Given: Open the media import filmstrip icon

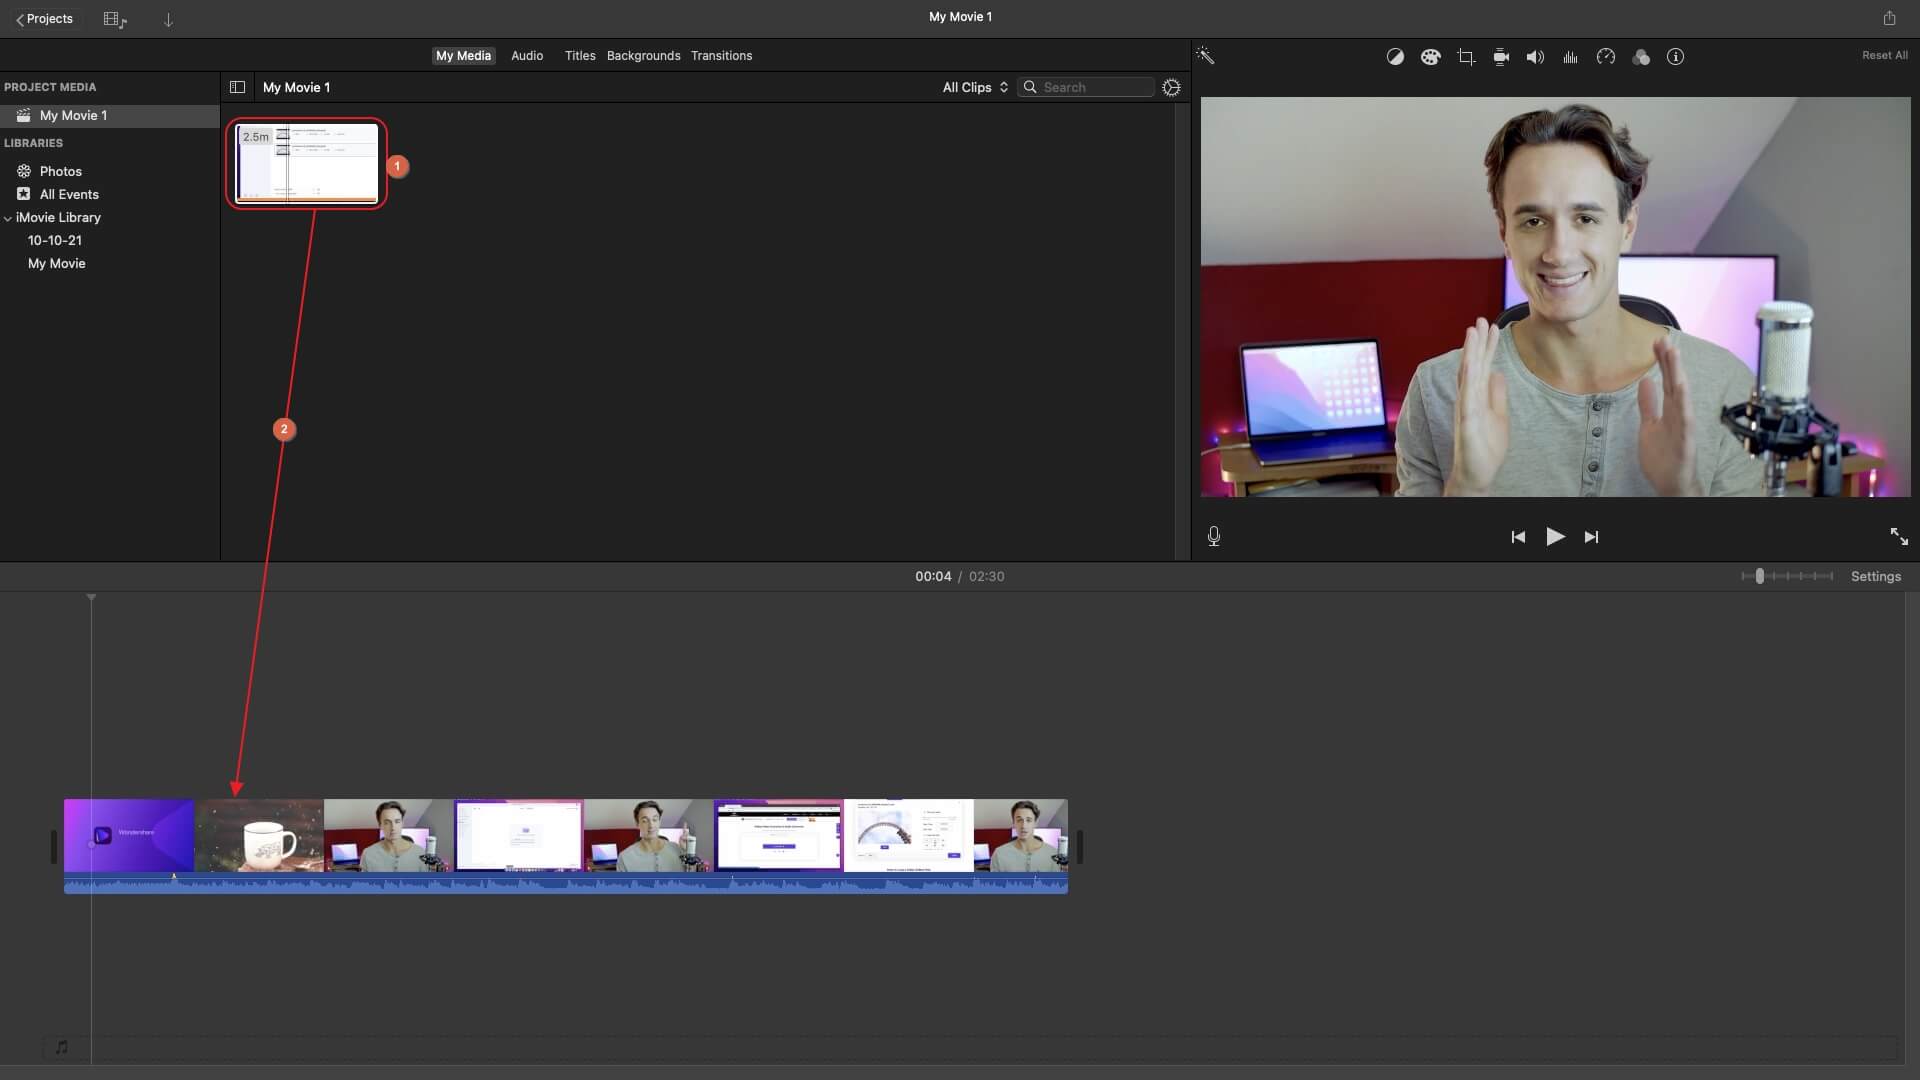Looking at the screenshot, I should pos(115,19).
